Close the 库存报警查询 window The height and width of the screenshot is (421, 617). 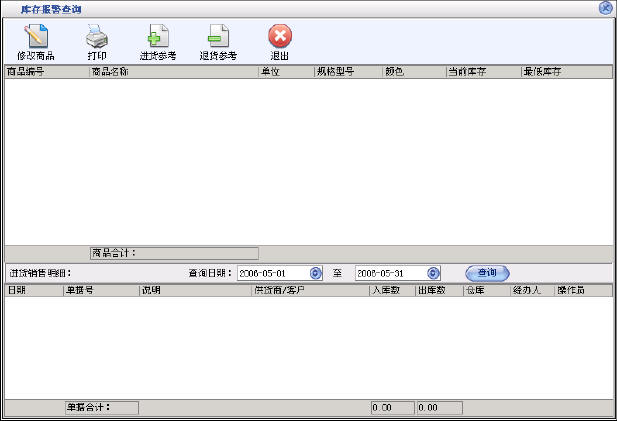coord(605,8)
